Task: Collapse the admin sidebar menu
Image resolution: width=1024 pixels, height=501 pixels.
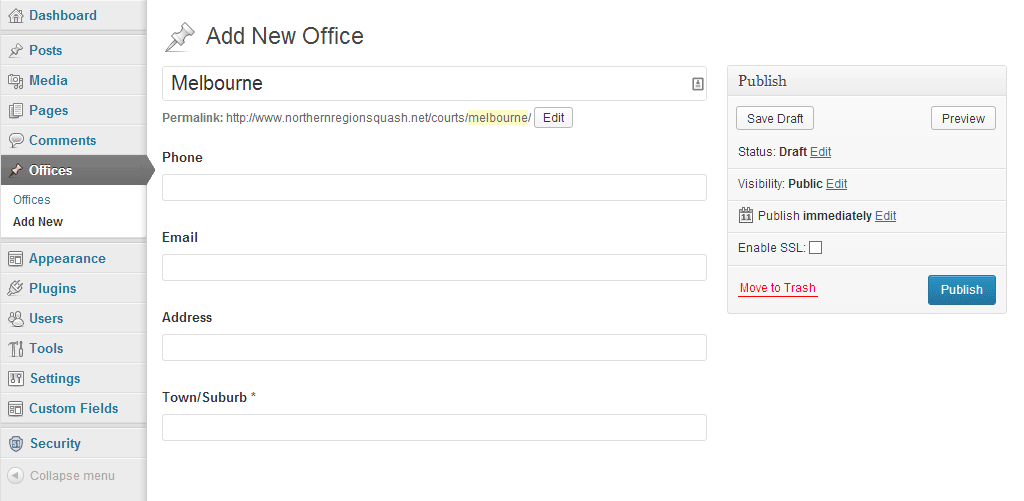Action: click(x=62, y=476)
